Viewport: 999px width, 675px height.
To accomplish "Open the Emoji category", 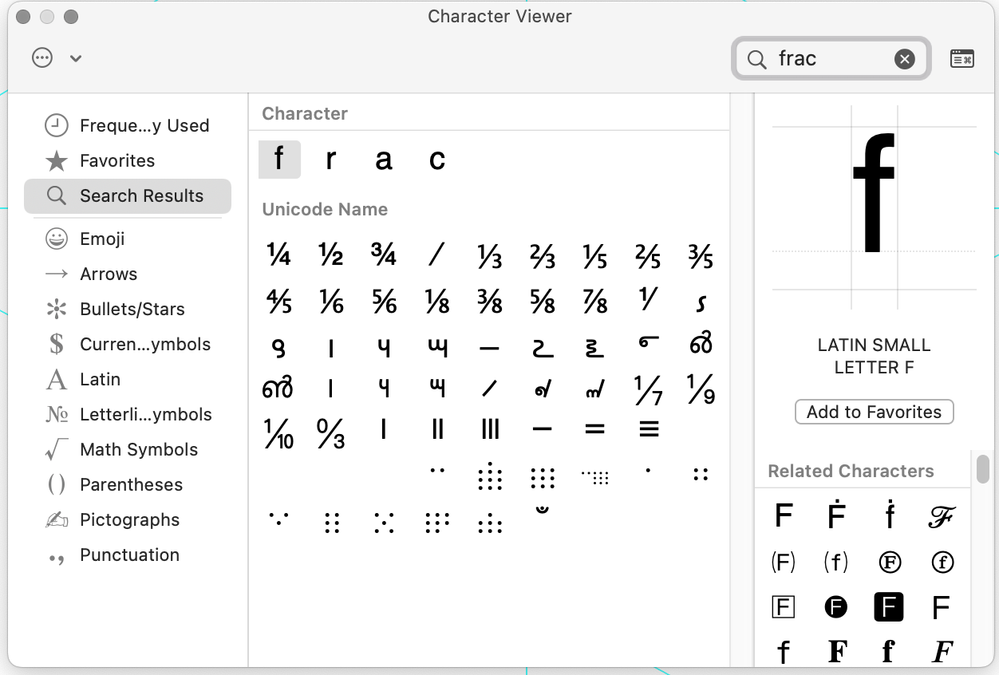I will (x=102, y=239).
